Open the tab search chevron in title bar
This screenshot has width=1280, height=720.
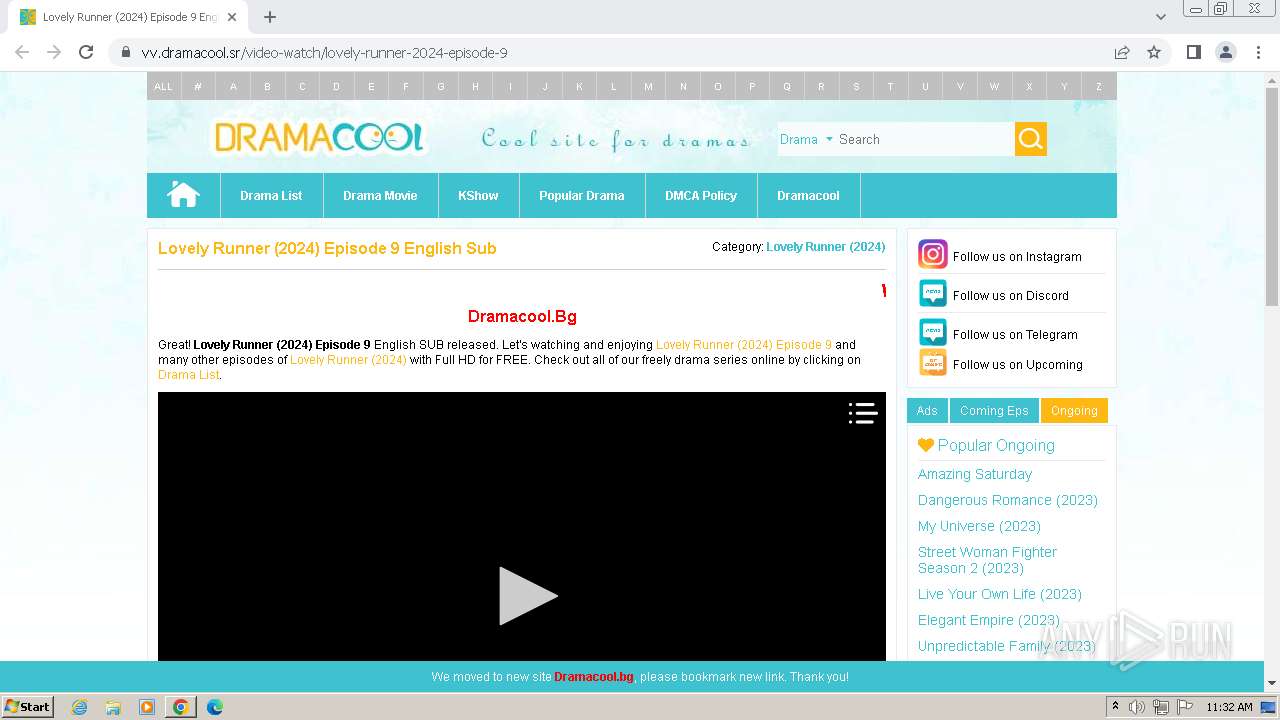click(x=1160, y=17)
